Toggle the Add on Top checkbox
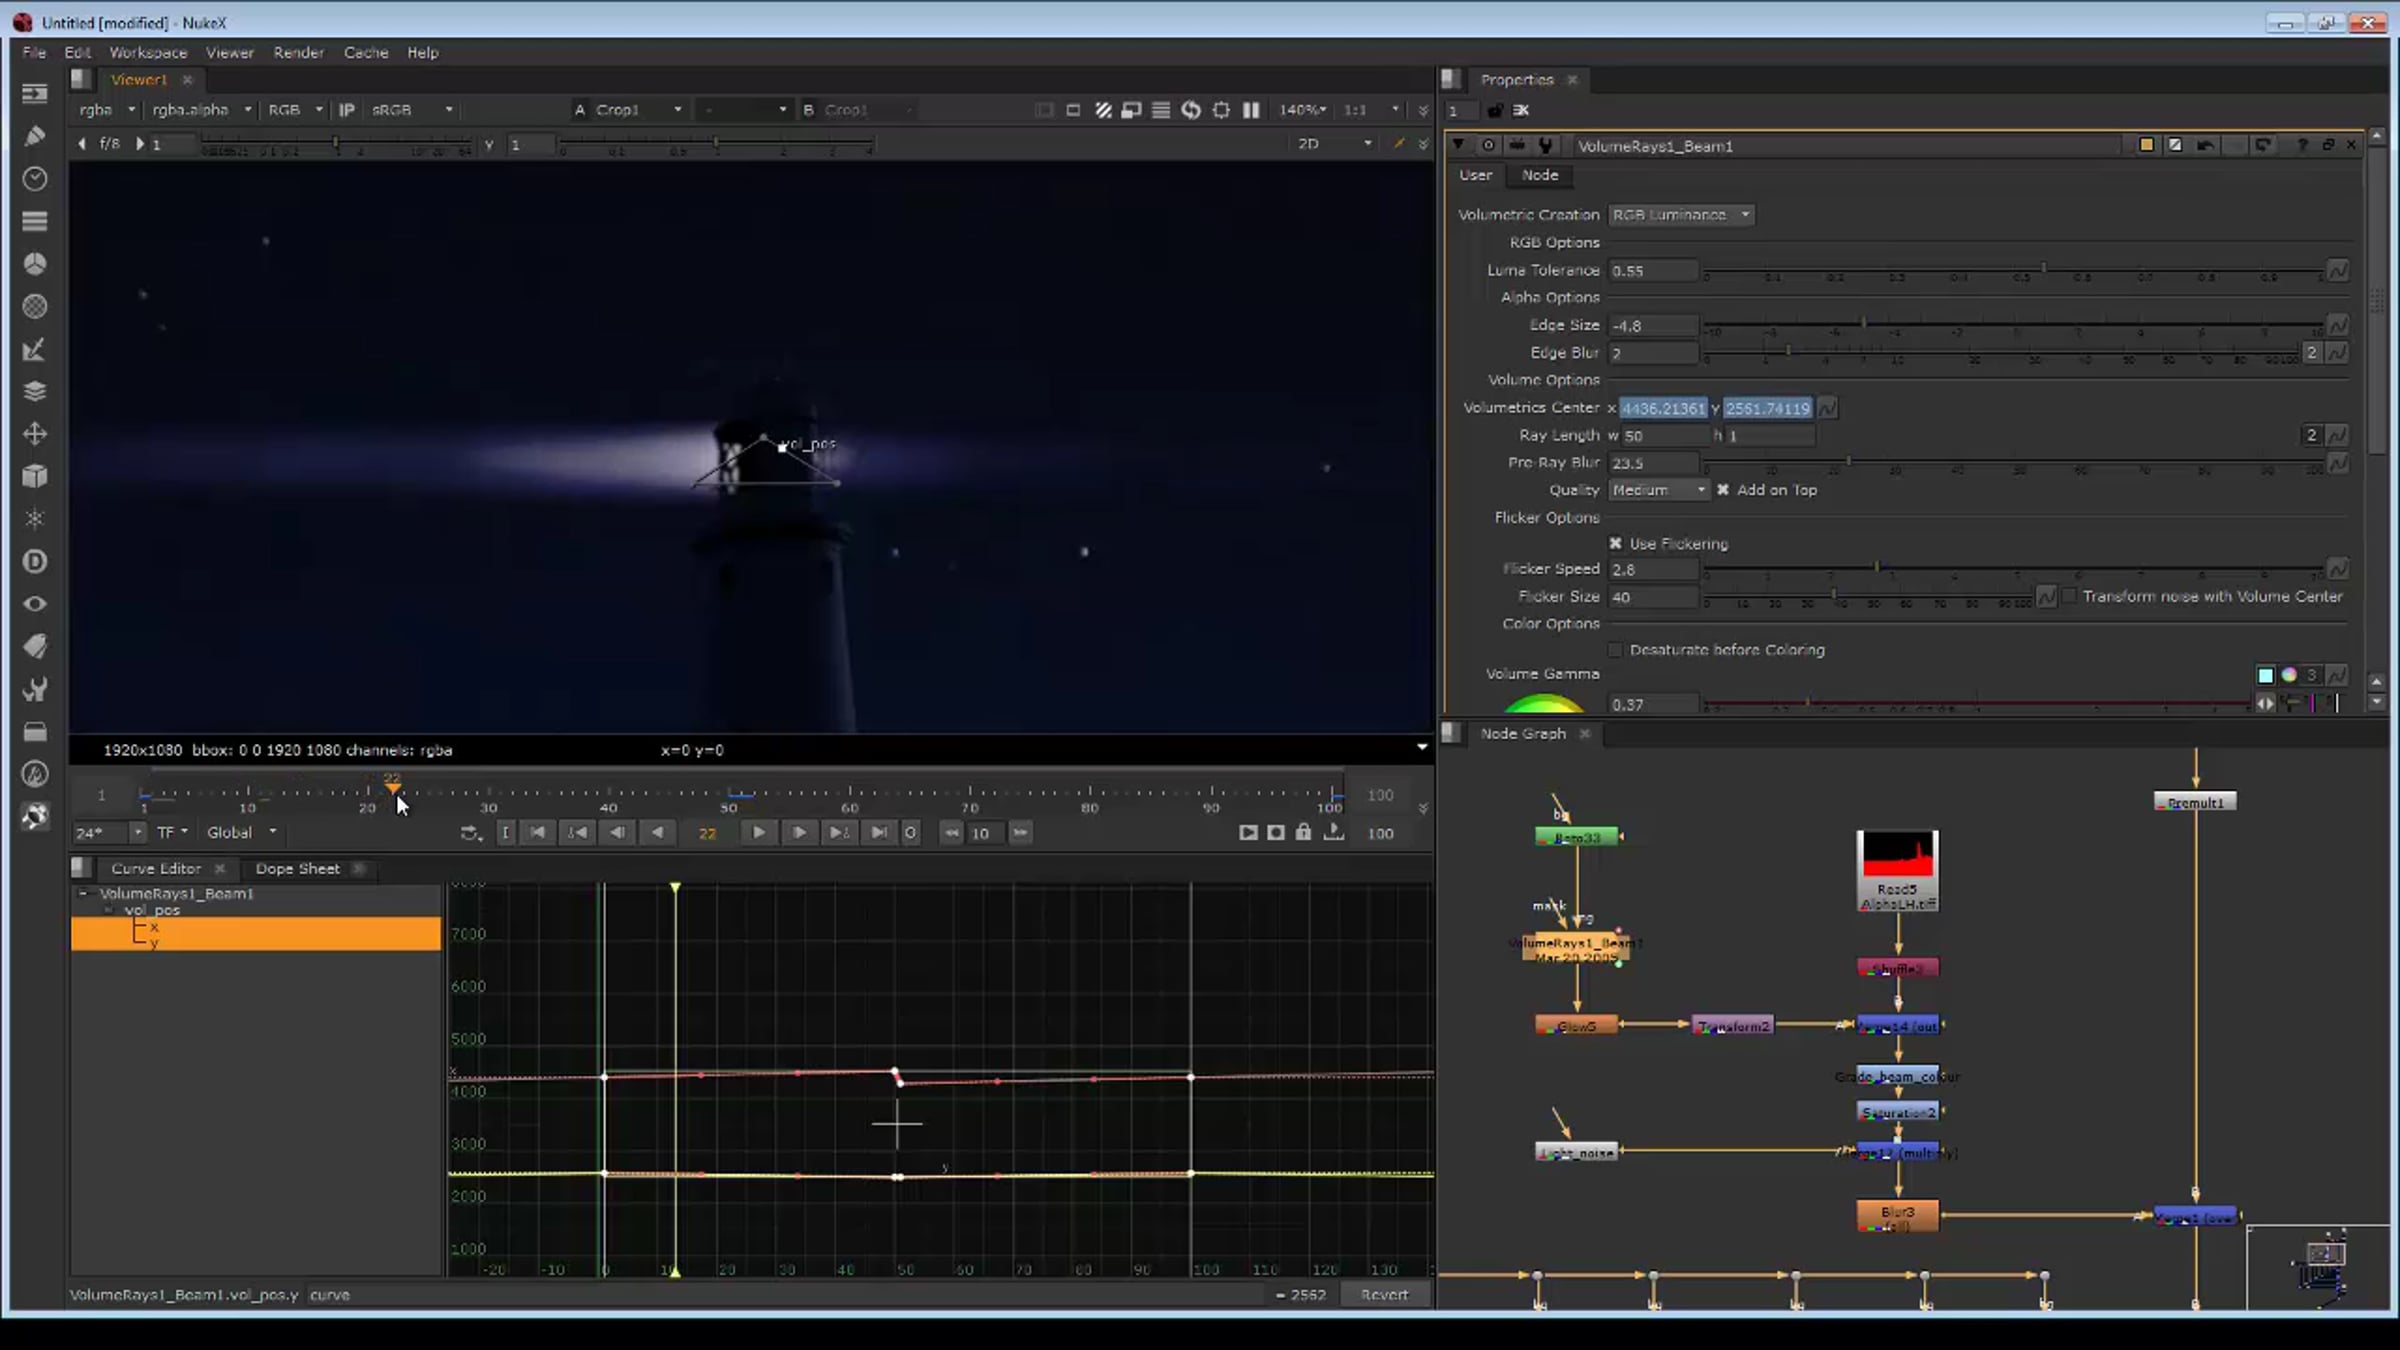 click(x=1723, y=490)
